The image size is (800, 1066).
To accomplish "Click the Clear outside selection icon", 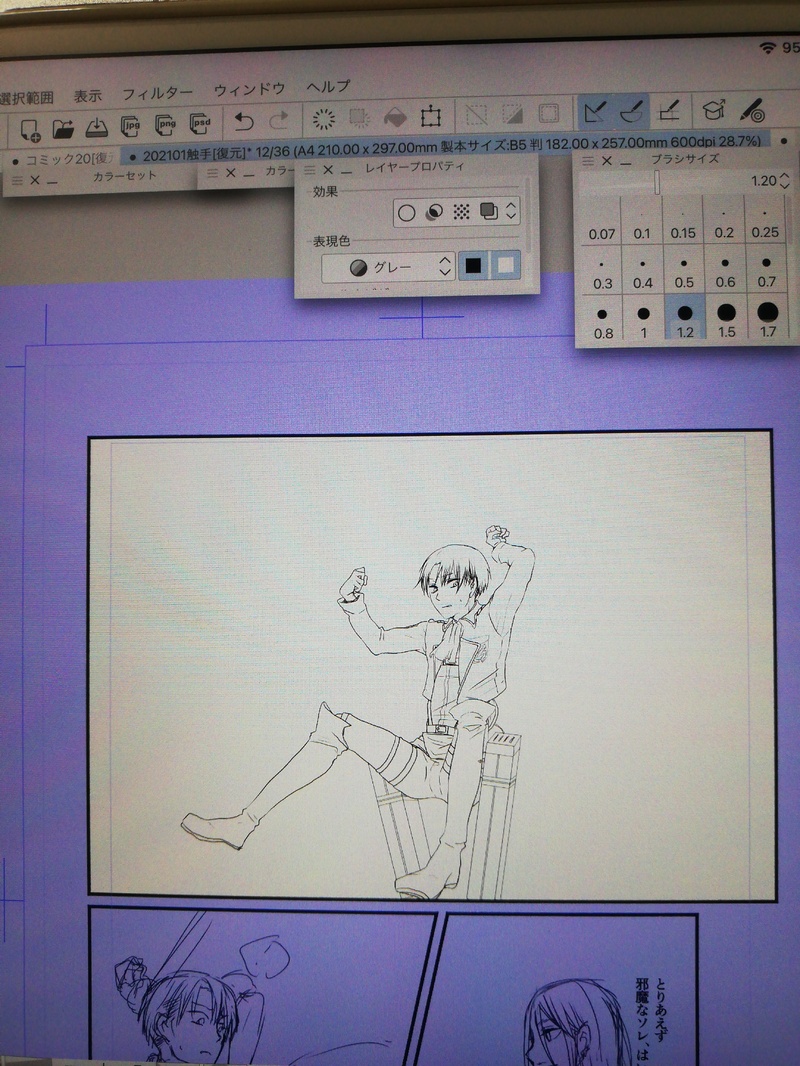I will click(360, 118).
